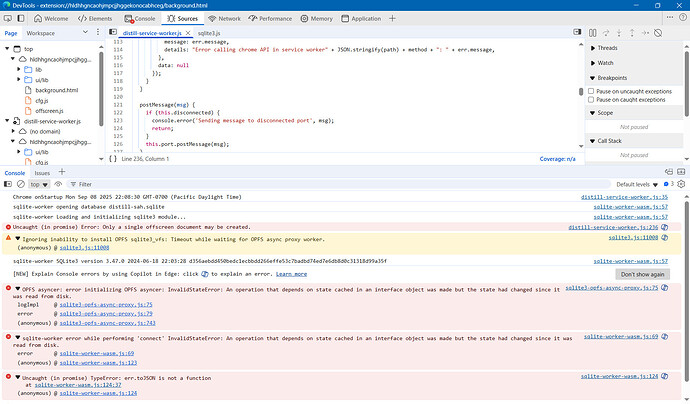Click Copilot explain icon on the yellow OPFS warning
This screenshot has height=404, width=690.
(x=664, y=238)
